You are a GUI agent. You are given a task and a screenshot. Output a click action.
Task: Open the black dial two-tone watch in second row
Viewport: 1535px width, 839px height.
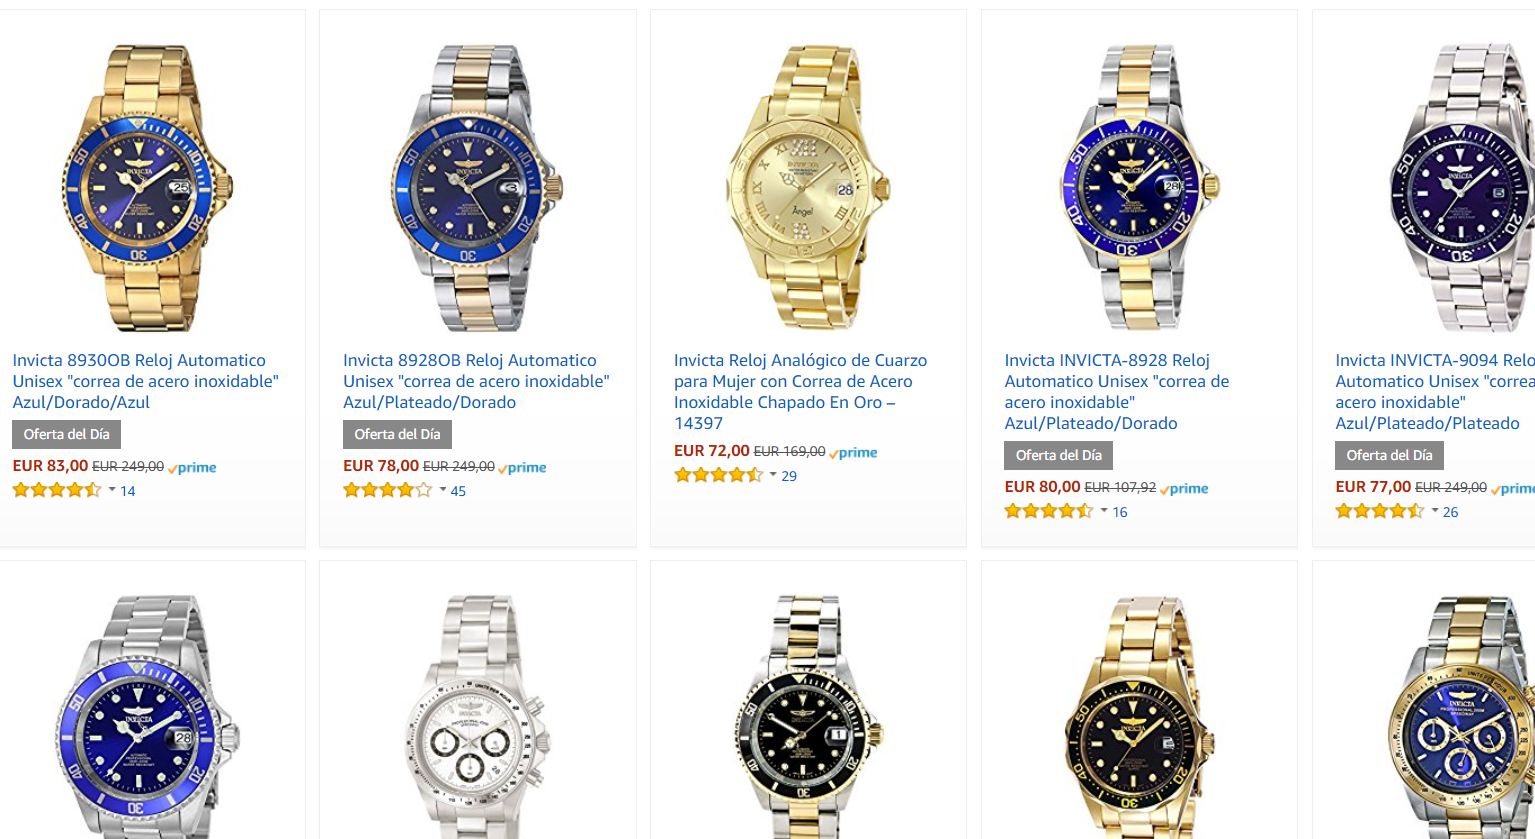(x=808, y=717)
